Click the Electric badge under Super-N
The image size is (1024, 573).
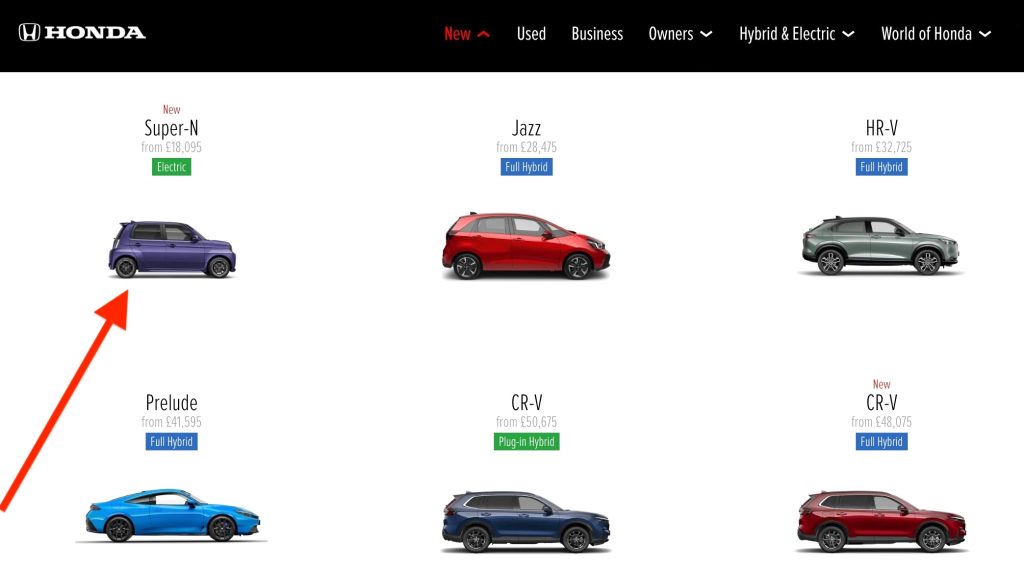tap(171, 167)
